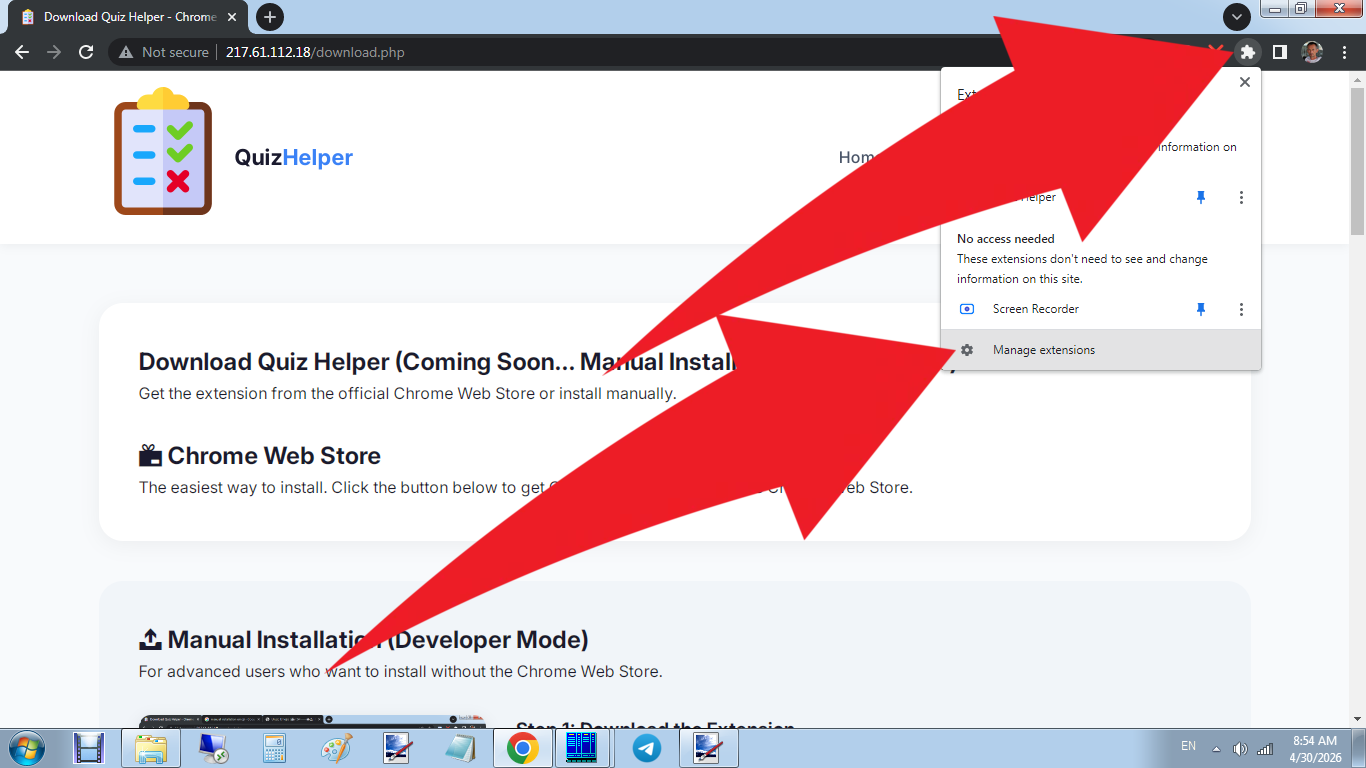
Task: Click the gear icon beside Manage extensions
Action: coord(967,350)
